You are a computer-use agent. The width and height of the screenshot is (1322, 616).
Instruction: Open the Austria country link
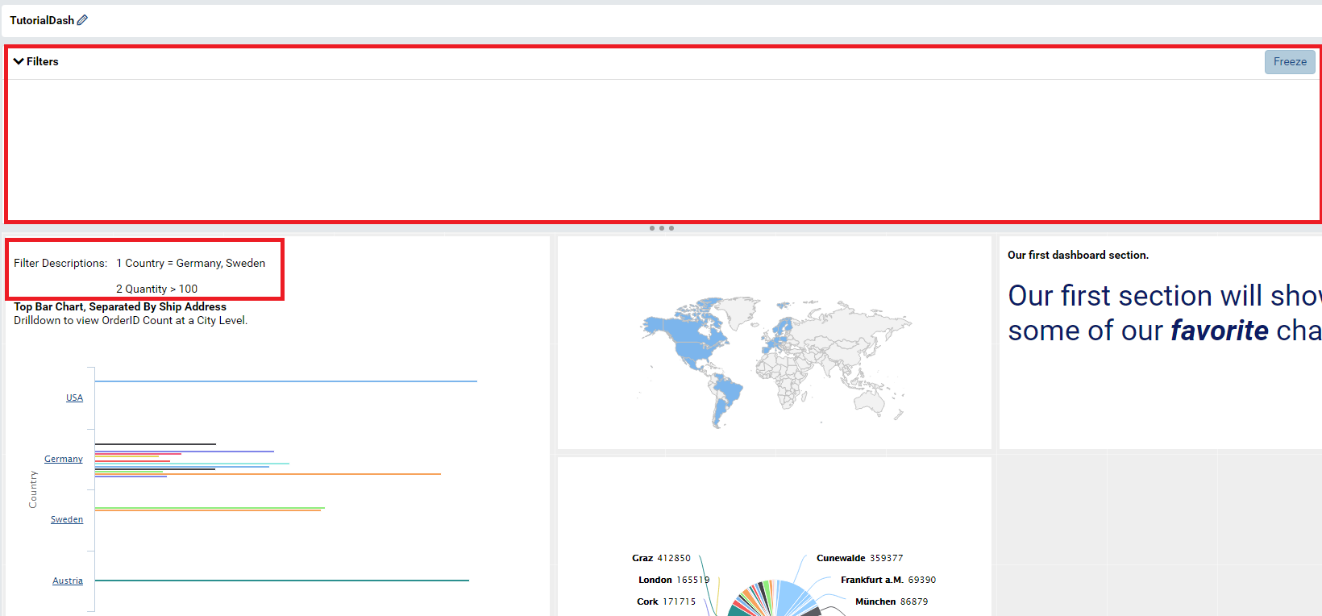(x=68, y=581)
